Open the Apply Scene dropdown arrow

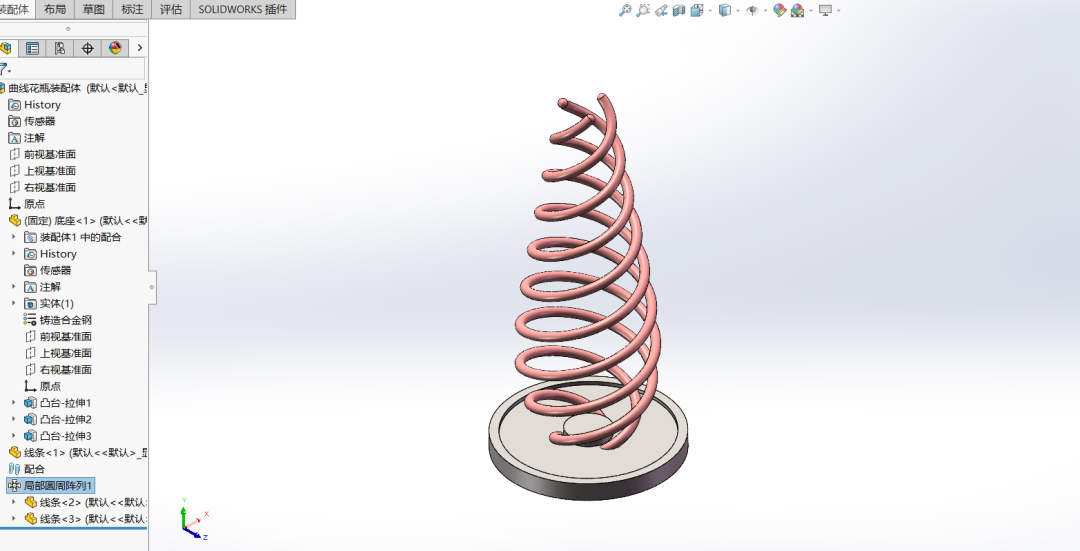(x=811, y=11)
